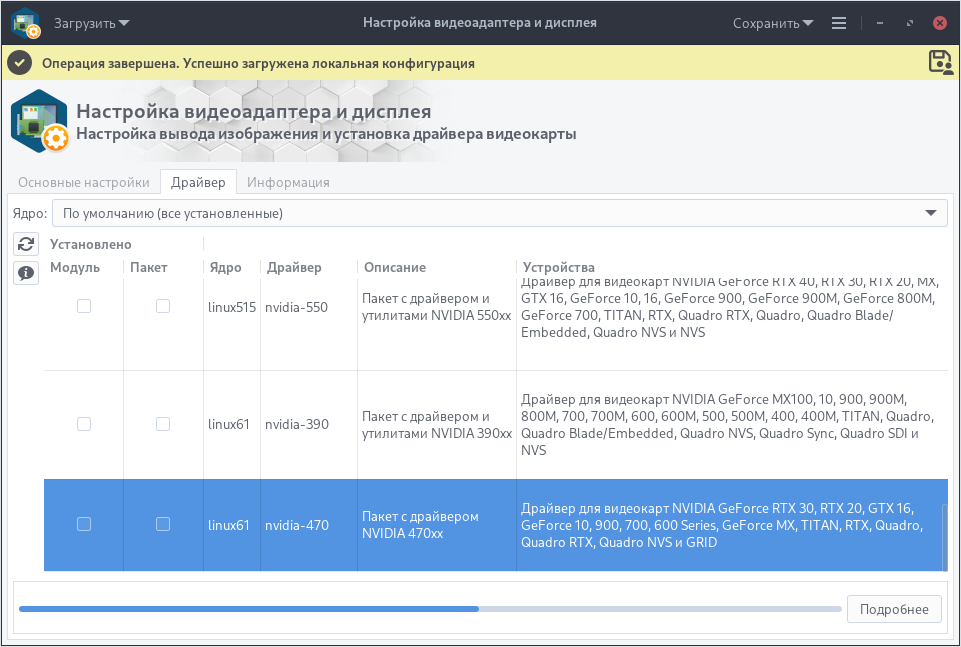Screen dimensions: 961x647
Task: Sort table by Драйвер column header
Action: point(293,267)
